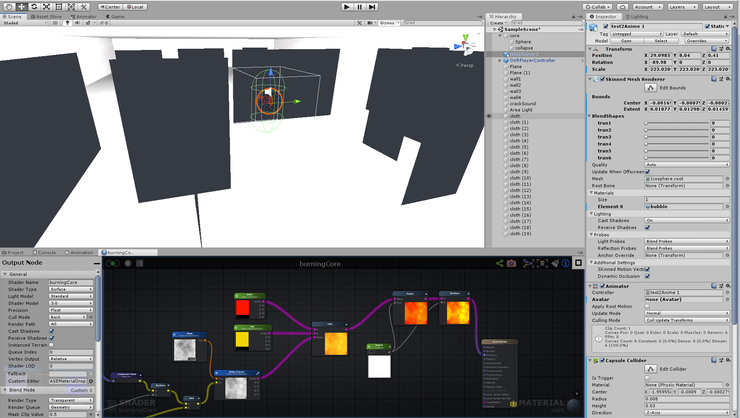Open the custom editor tools icon
Screen dimensions: 740x418
pos(84,7)
